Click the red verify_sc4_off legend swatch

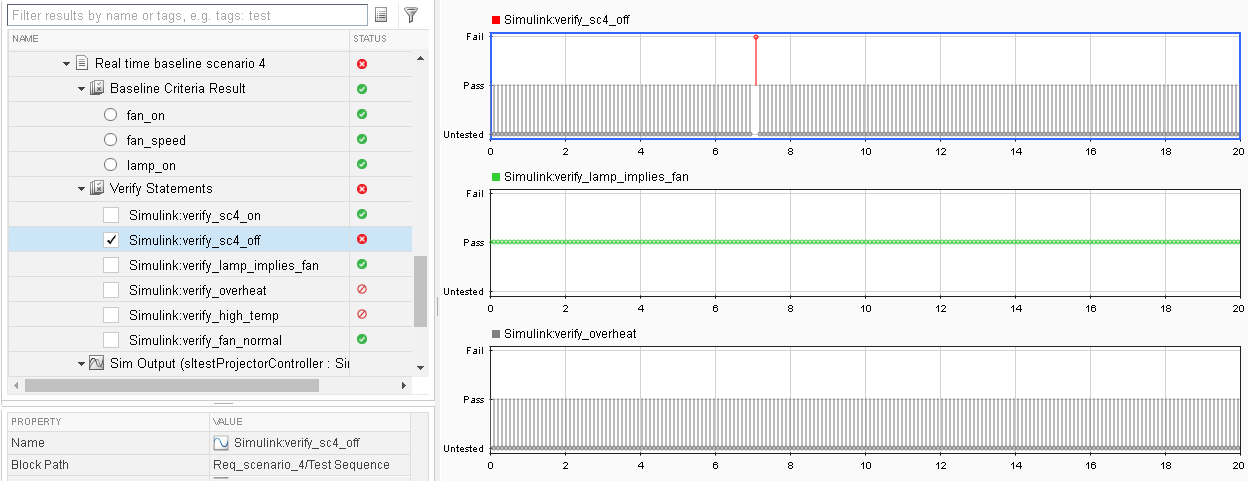495,20
